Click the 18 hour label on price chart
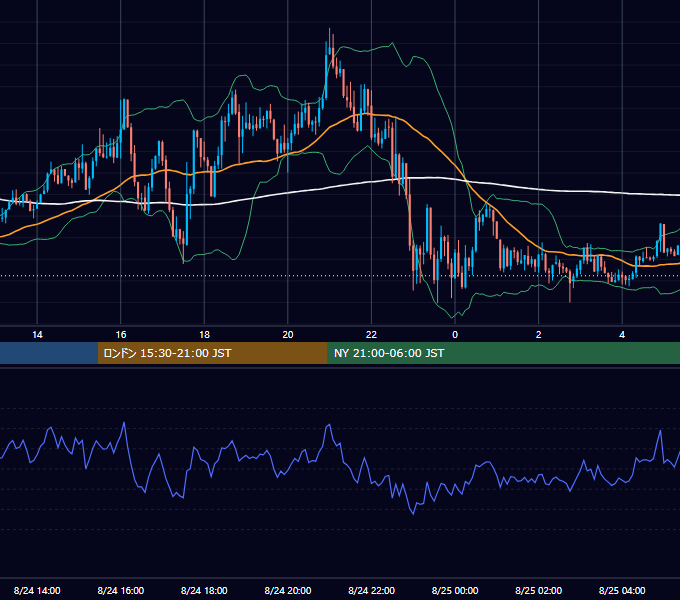Image resolution: width=680 pixels, height=600 pixels. click(x=204, y=335)
